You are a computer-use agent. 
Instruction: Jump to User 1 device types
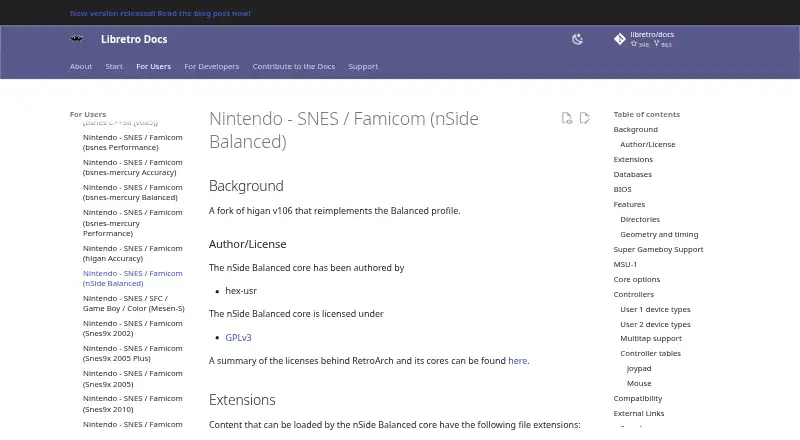coord(655,309)
